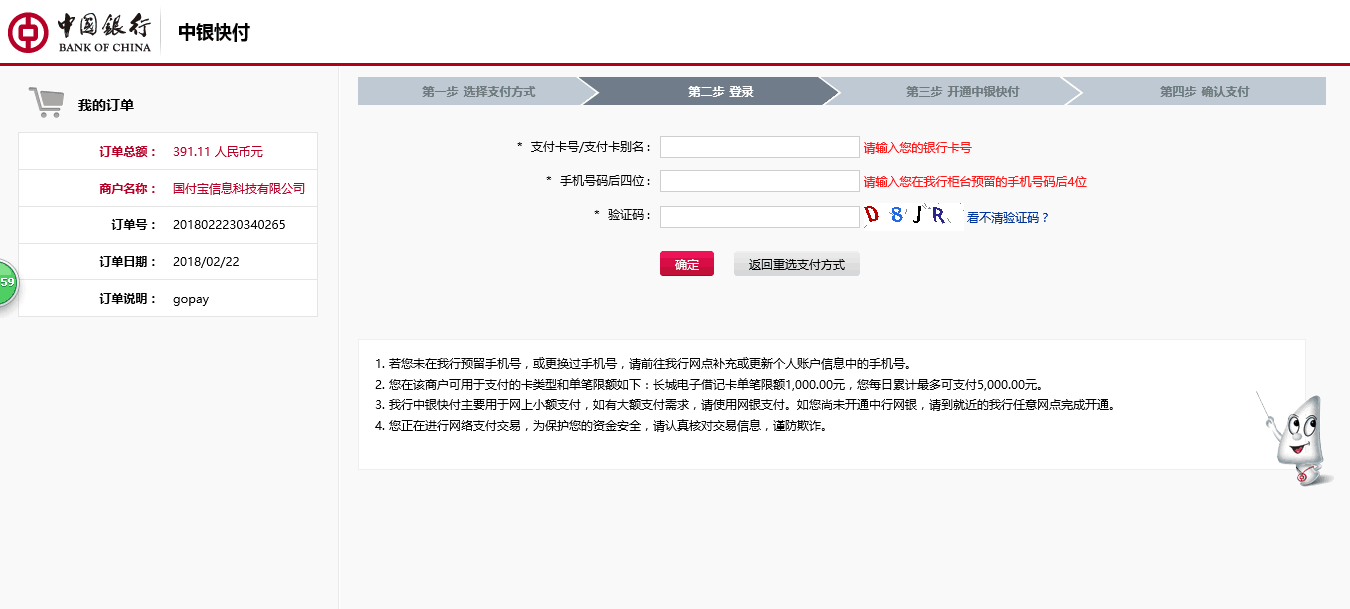Click the 中银快付 header title
1350x609 pixels.
click(x=213, y=32)
